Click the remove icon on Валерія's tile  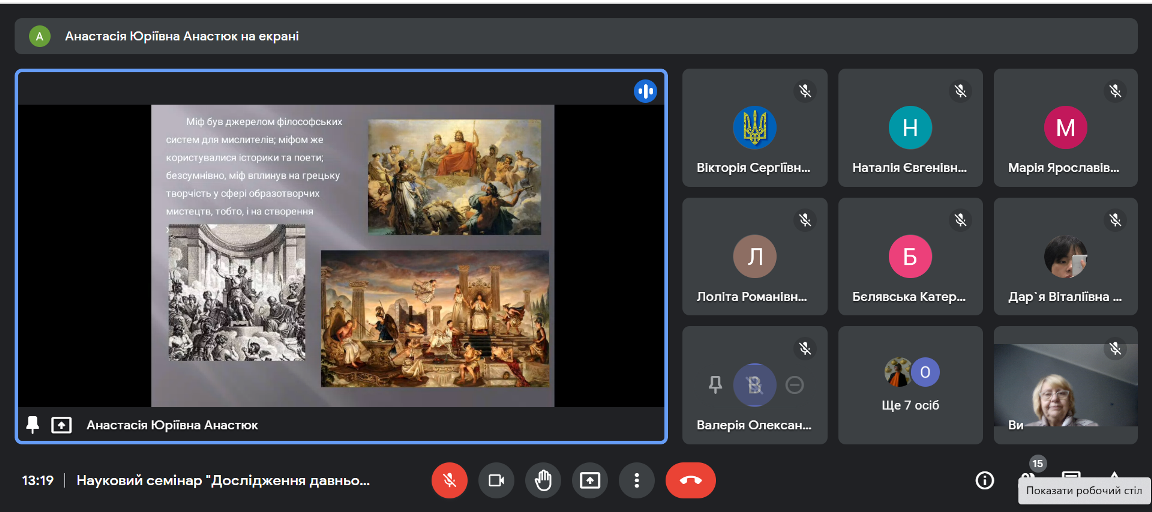coord(795,385)
